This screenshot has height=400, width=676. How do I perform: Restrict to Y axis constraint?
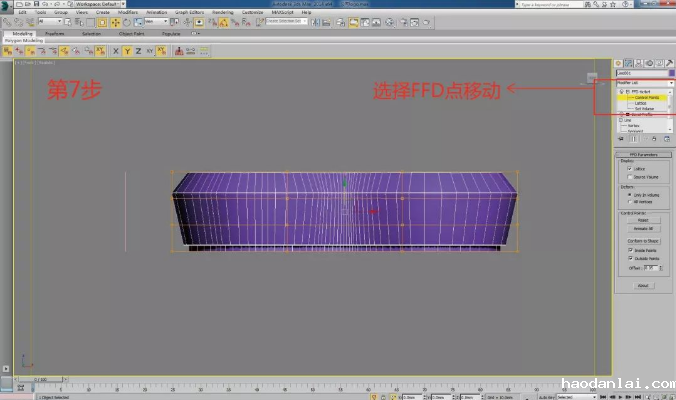[x=127, y=51]
